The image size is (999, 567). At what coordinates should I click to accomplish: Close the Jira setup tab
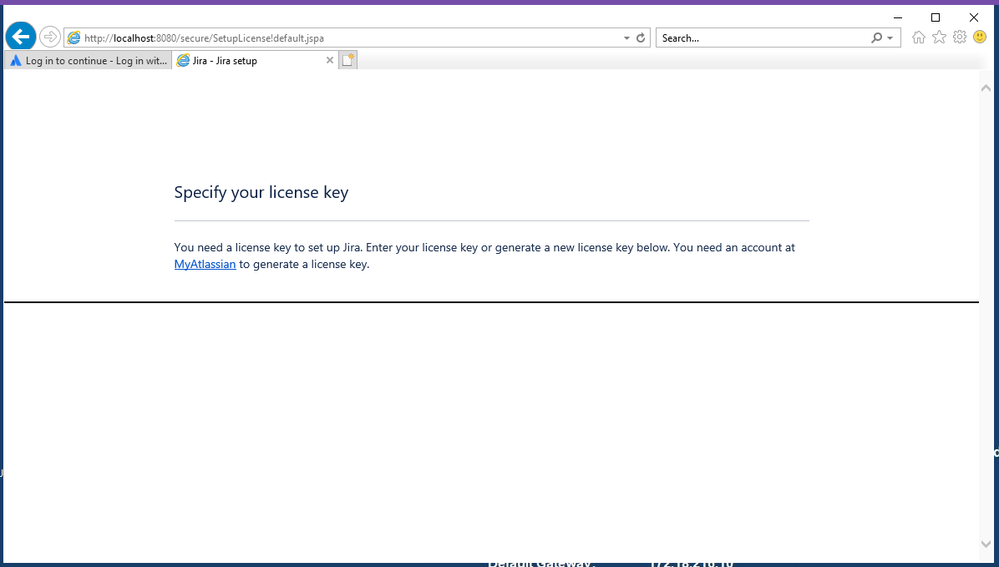click(x=329, y=60)
